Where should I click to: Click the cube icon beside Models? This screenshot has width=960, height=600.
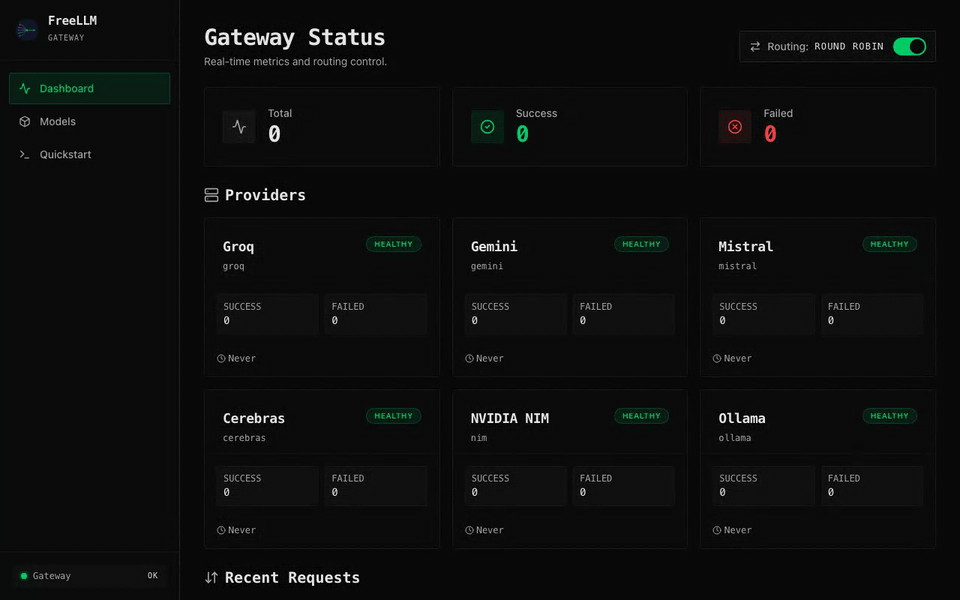coord(23,121)
